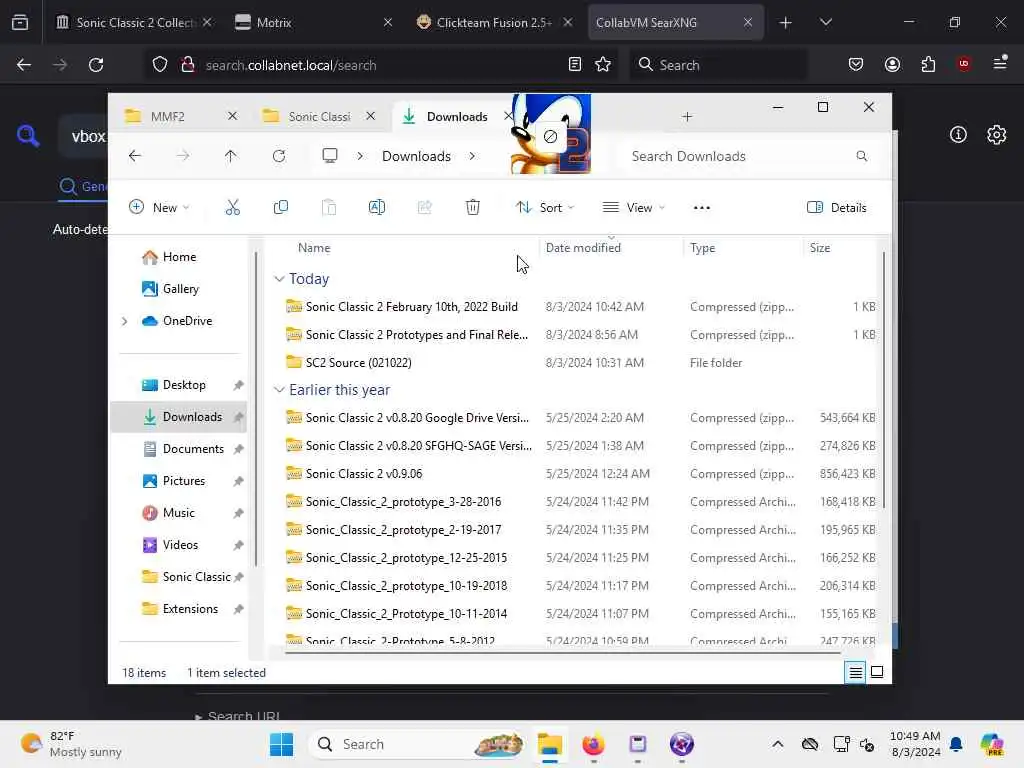
Task: Unpin Pictures pin icon in sidebar
Action: click(238, 481)
